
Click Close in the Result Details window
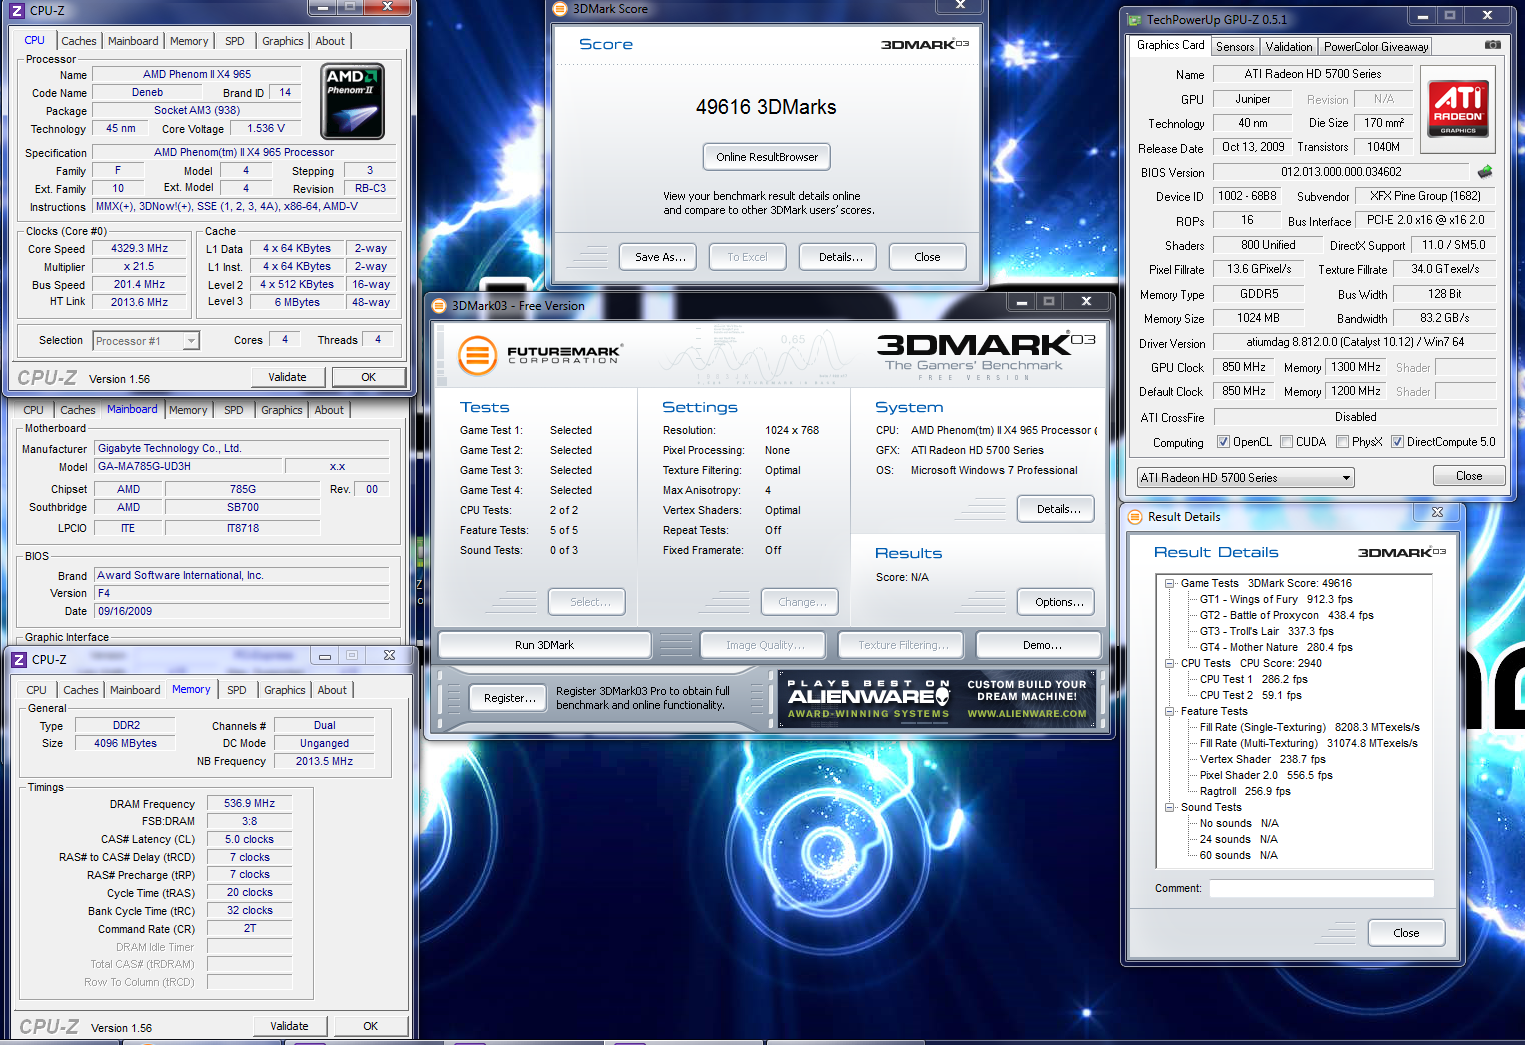click(x=1406, y=933)
